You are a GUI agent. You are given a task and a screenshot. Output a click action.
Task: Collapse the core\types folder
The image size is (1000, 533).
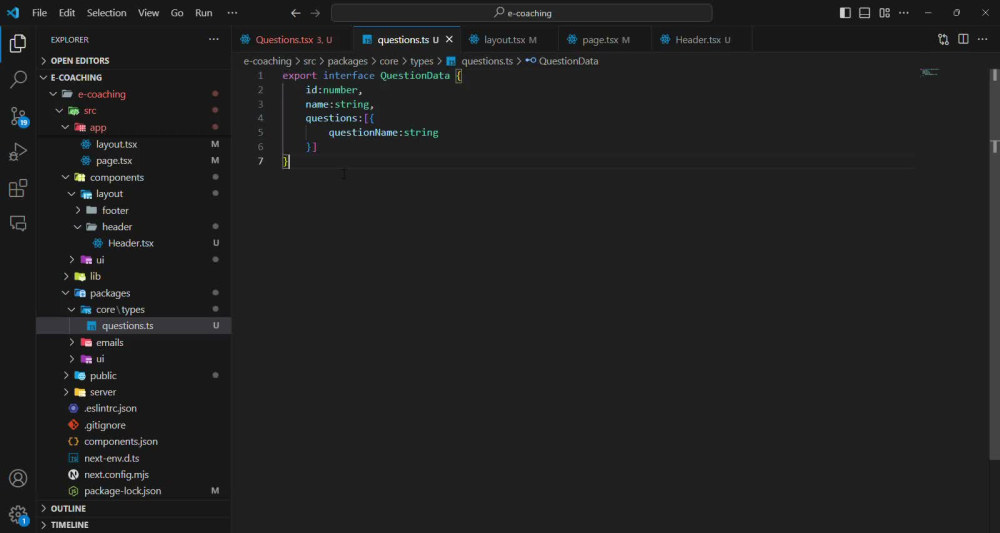[134, 309]
